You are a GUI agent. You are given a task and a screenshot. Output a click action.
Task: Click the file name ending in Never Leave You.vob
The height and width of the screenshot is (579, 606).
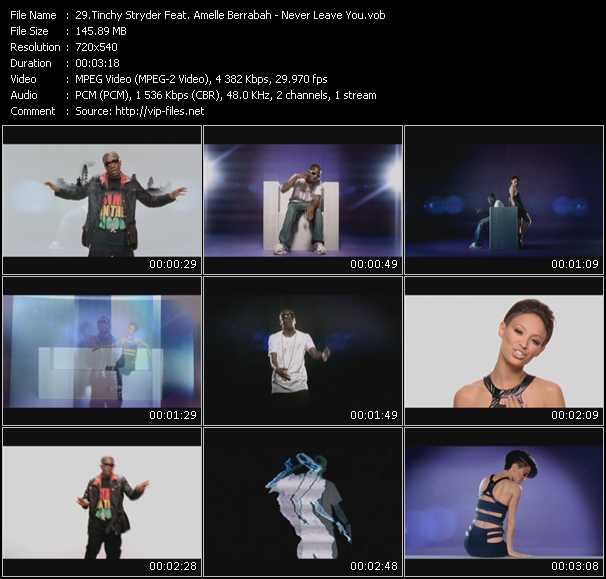tap(230, 15)
